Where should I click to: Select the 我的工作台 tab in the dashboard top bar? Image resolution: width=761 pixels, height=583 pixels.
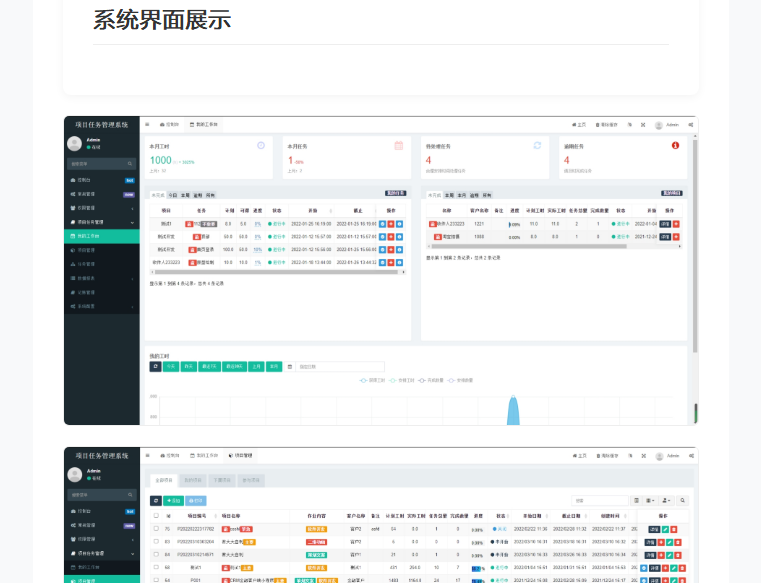204,125
